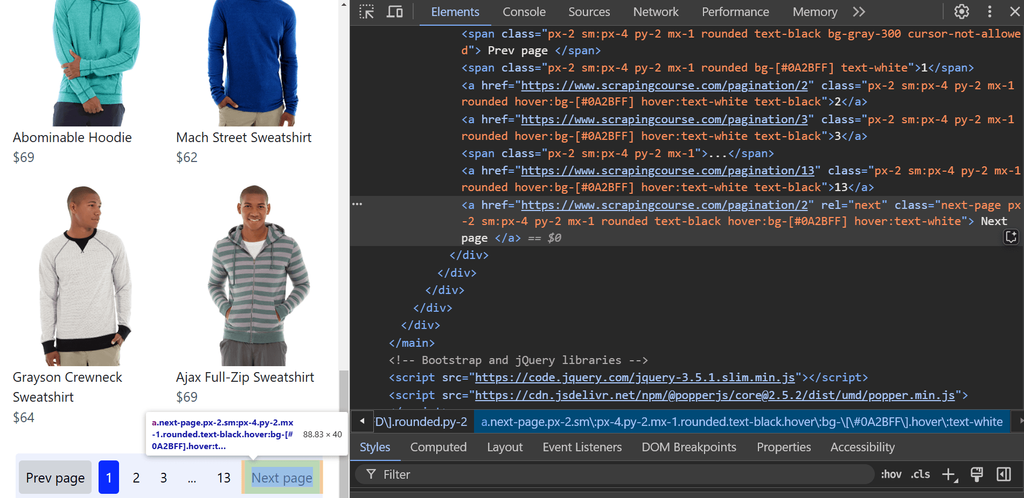Go to page 13 in webpage pagination
This screenshot has height=498, width=1024.
coord(224,478)
